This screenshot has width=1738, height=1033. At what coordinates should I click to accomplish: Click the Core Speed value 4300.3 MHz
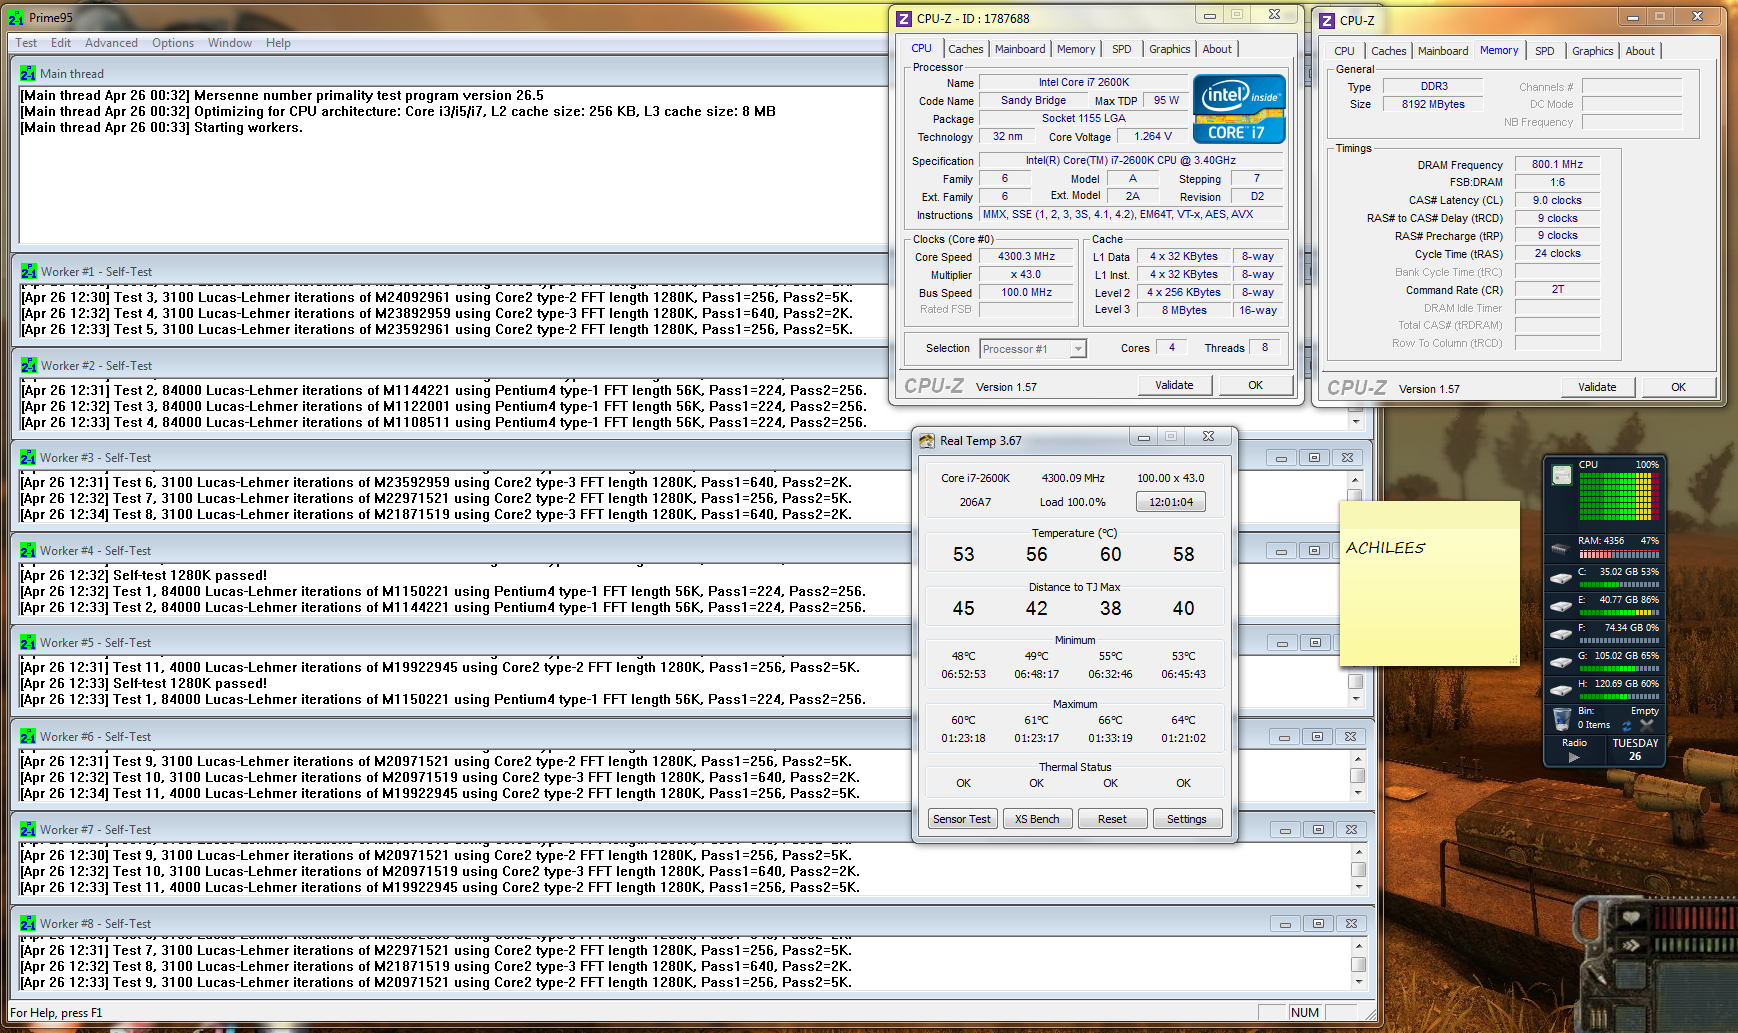tap(1026, 256)
